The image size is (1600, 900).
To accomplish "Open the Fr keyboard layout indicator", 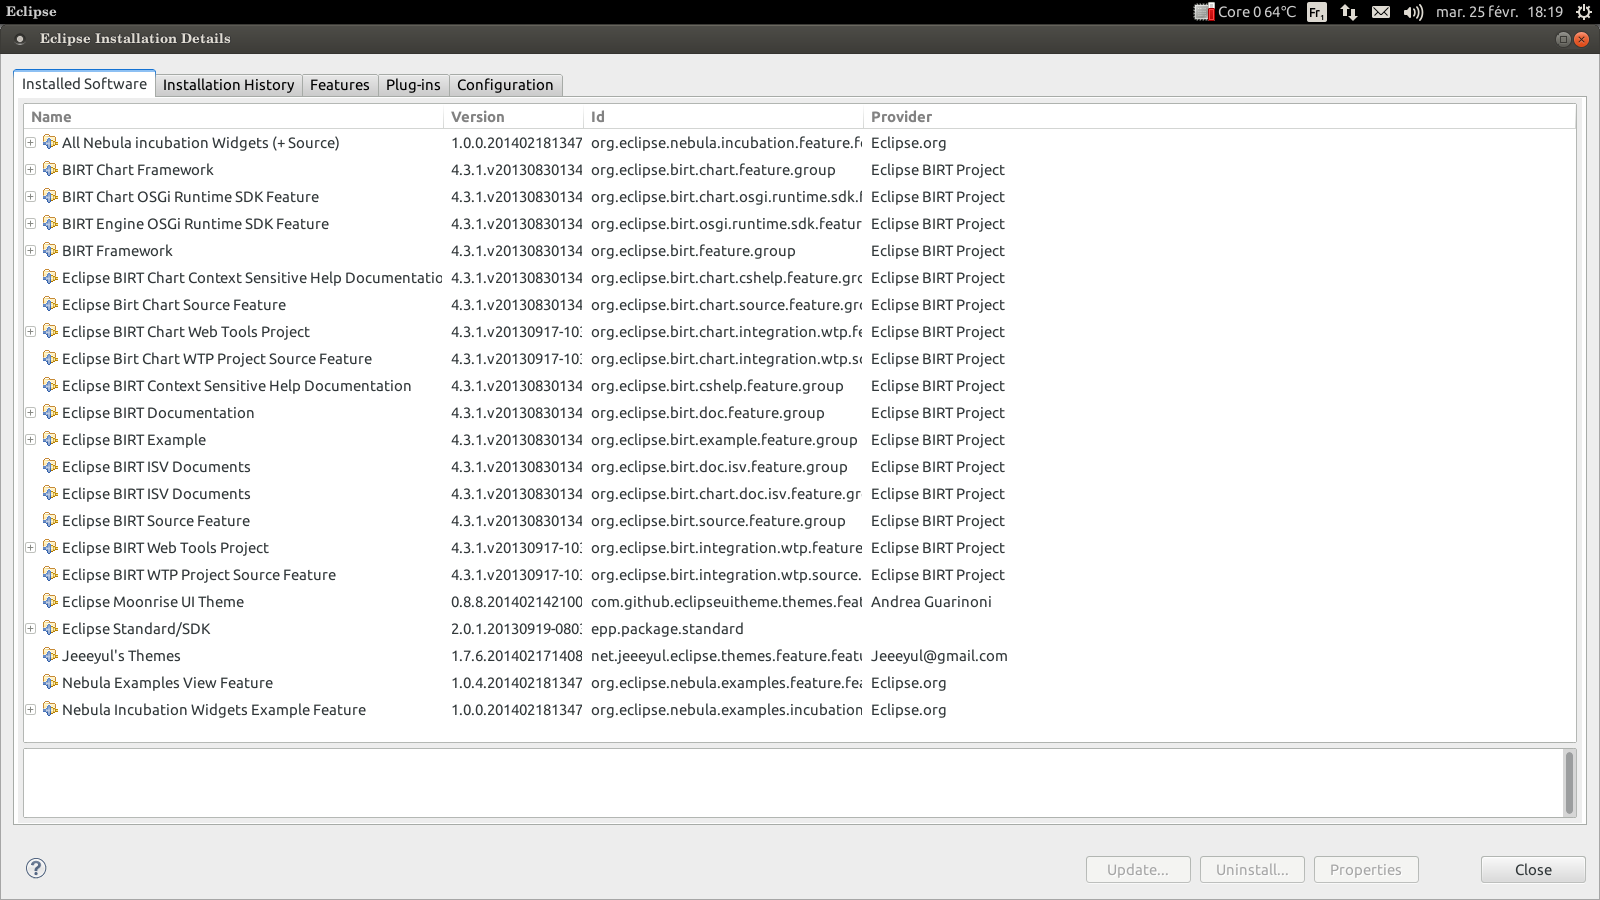I will 1317,12.
